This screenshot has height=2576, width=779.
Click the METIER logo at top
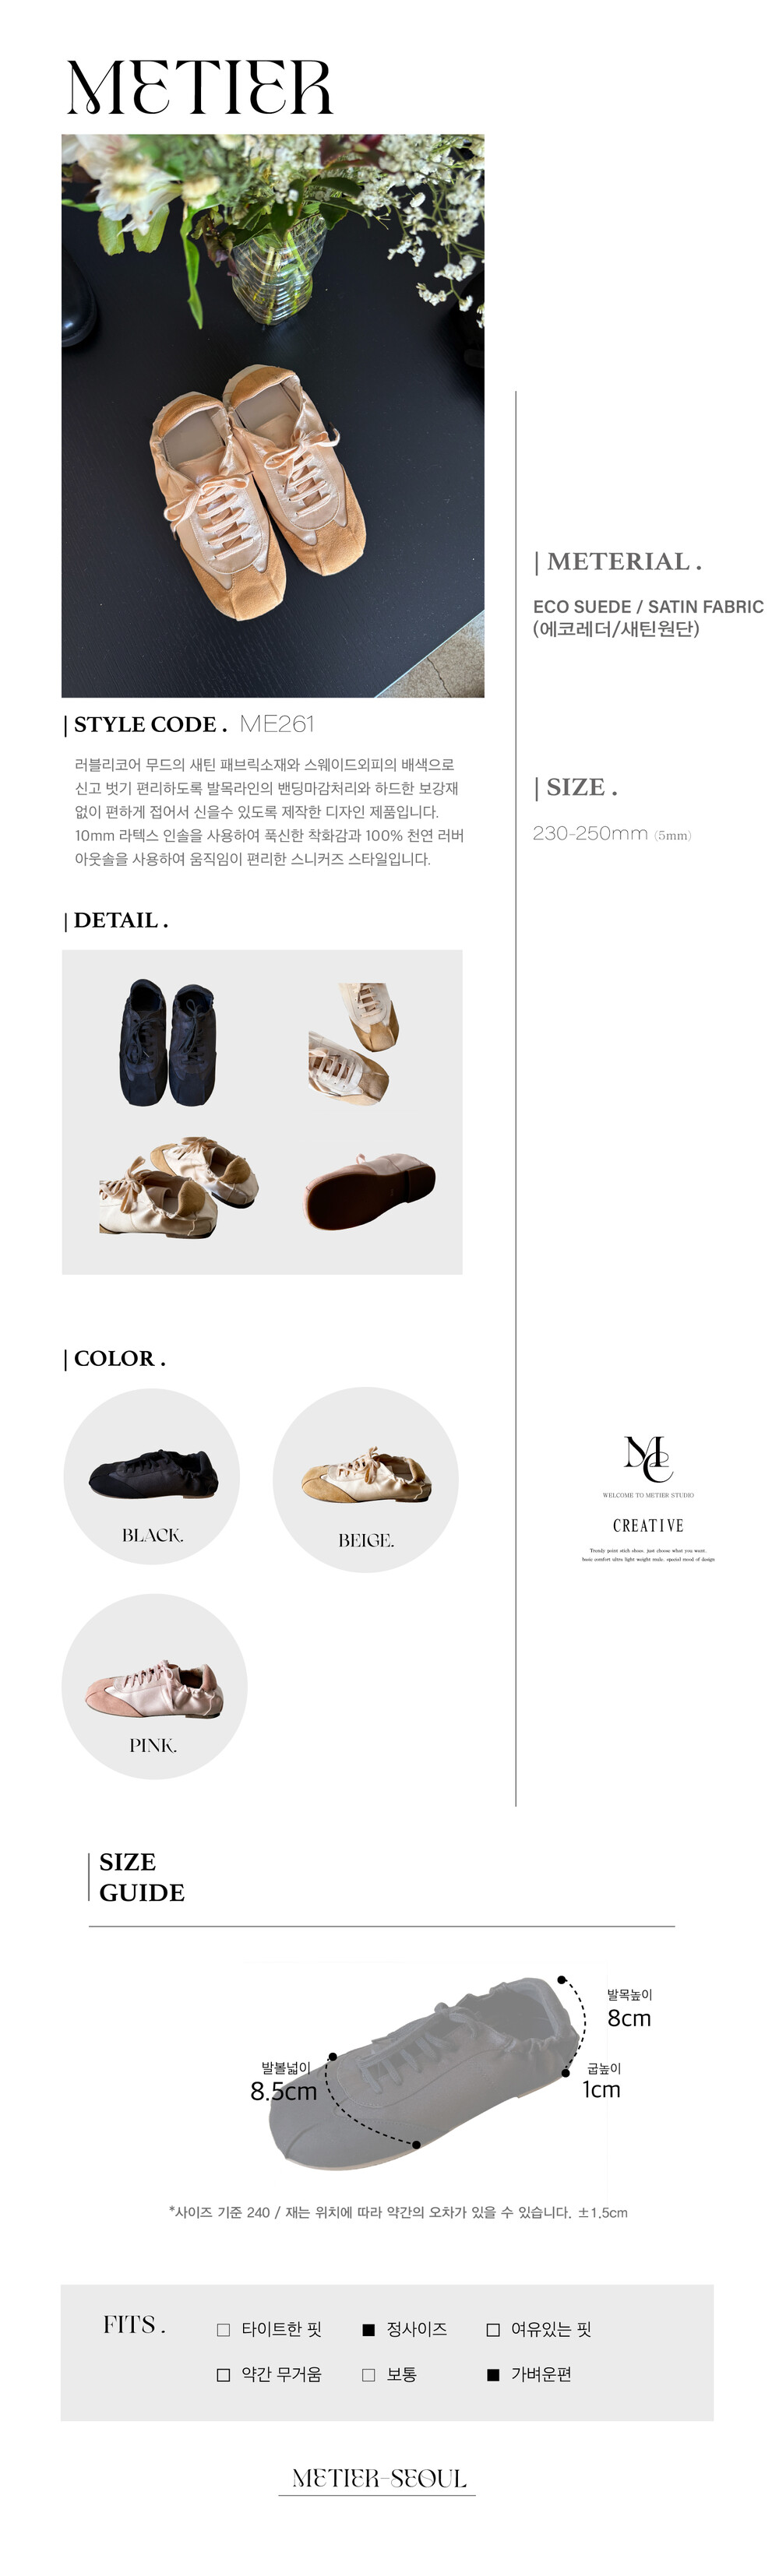point(199,87)
